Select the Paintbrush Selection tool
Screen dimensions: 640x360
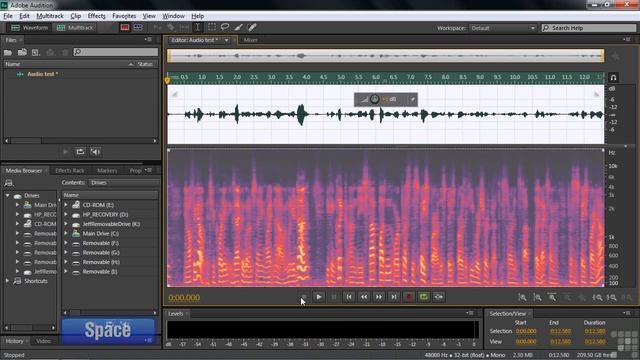pos(238,27)
